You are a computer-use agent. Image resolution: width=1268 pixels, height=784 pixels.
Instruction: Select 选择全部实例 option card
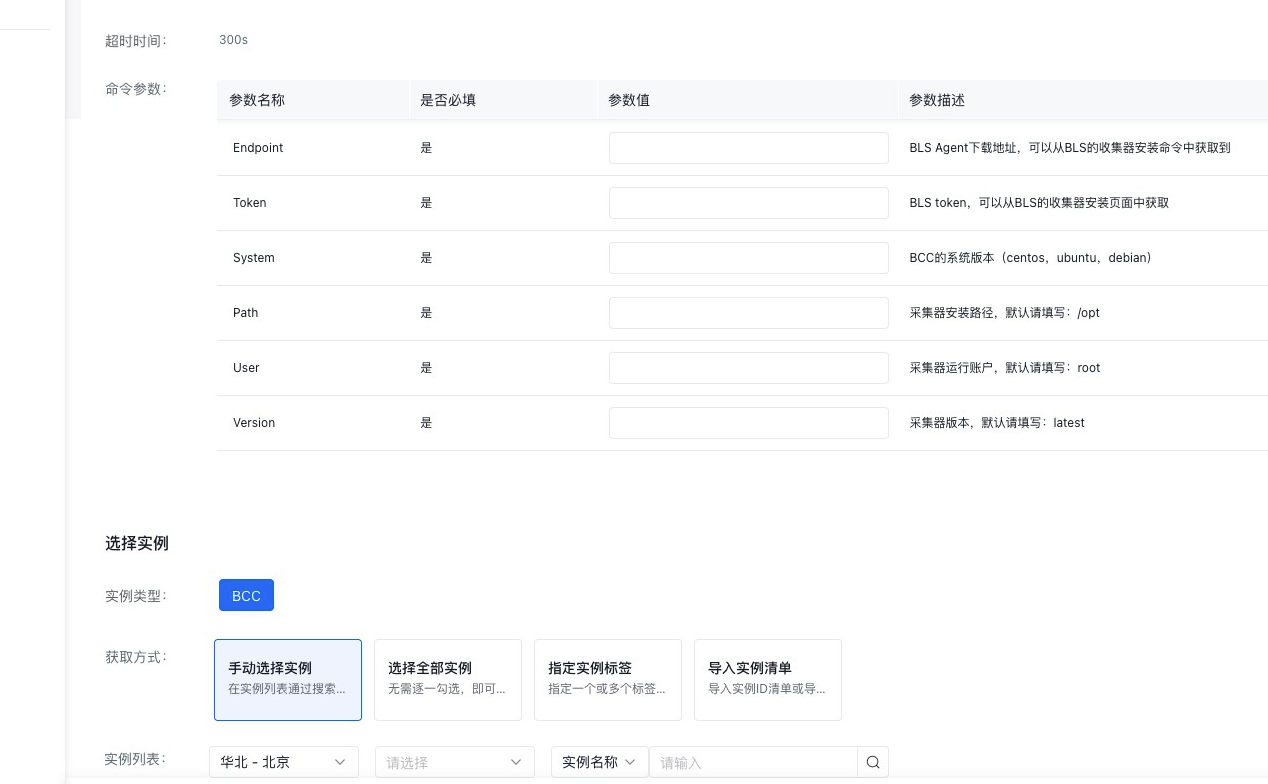pos(448,679)
